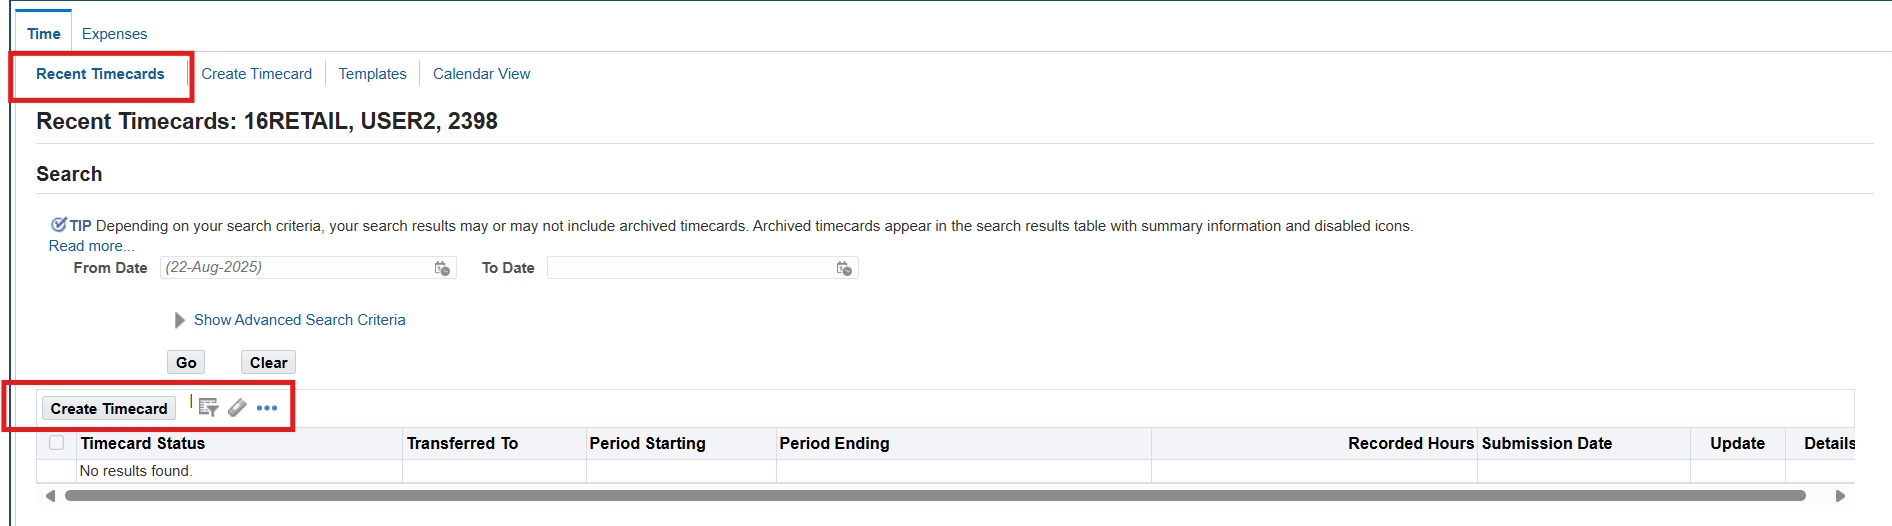Viewport: 1892px width, 526px height.
Task: Tick the select-all checkbox in table header
Action: (57, 443)
